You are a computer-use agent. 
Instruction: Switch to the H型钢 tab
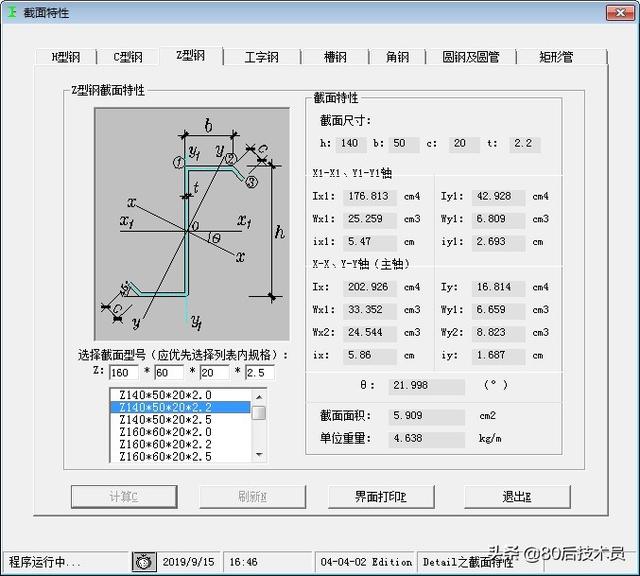66,57
